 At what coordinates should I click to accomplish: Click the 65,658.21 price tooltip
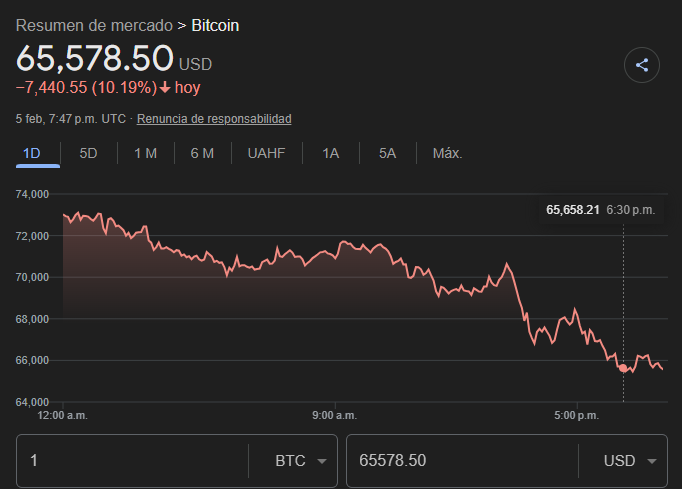(x=572, y=210)
